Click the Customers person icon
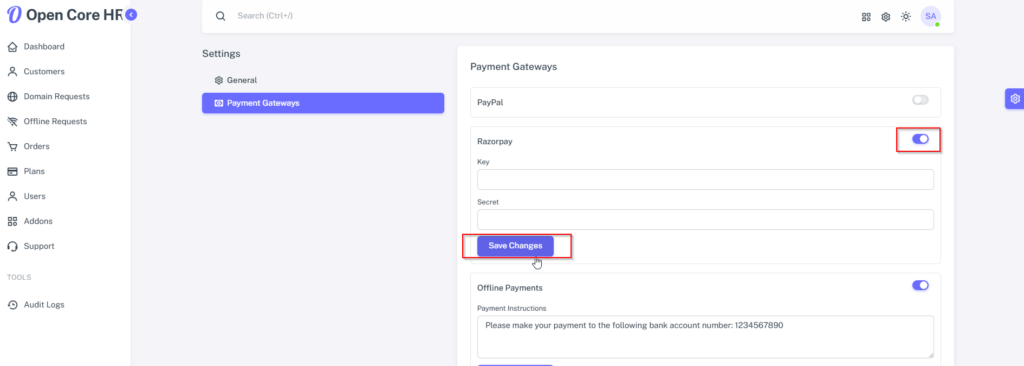This screenshot has height=366, width=1024. click(x=12, y=72)
